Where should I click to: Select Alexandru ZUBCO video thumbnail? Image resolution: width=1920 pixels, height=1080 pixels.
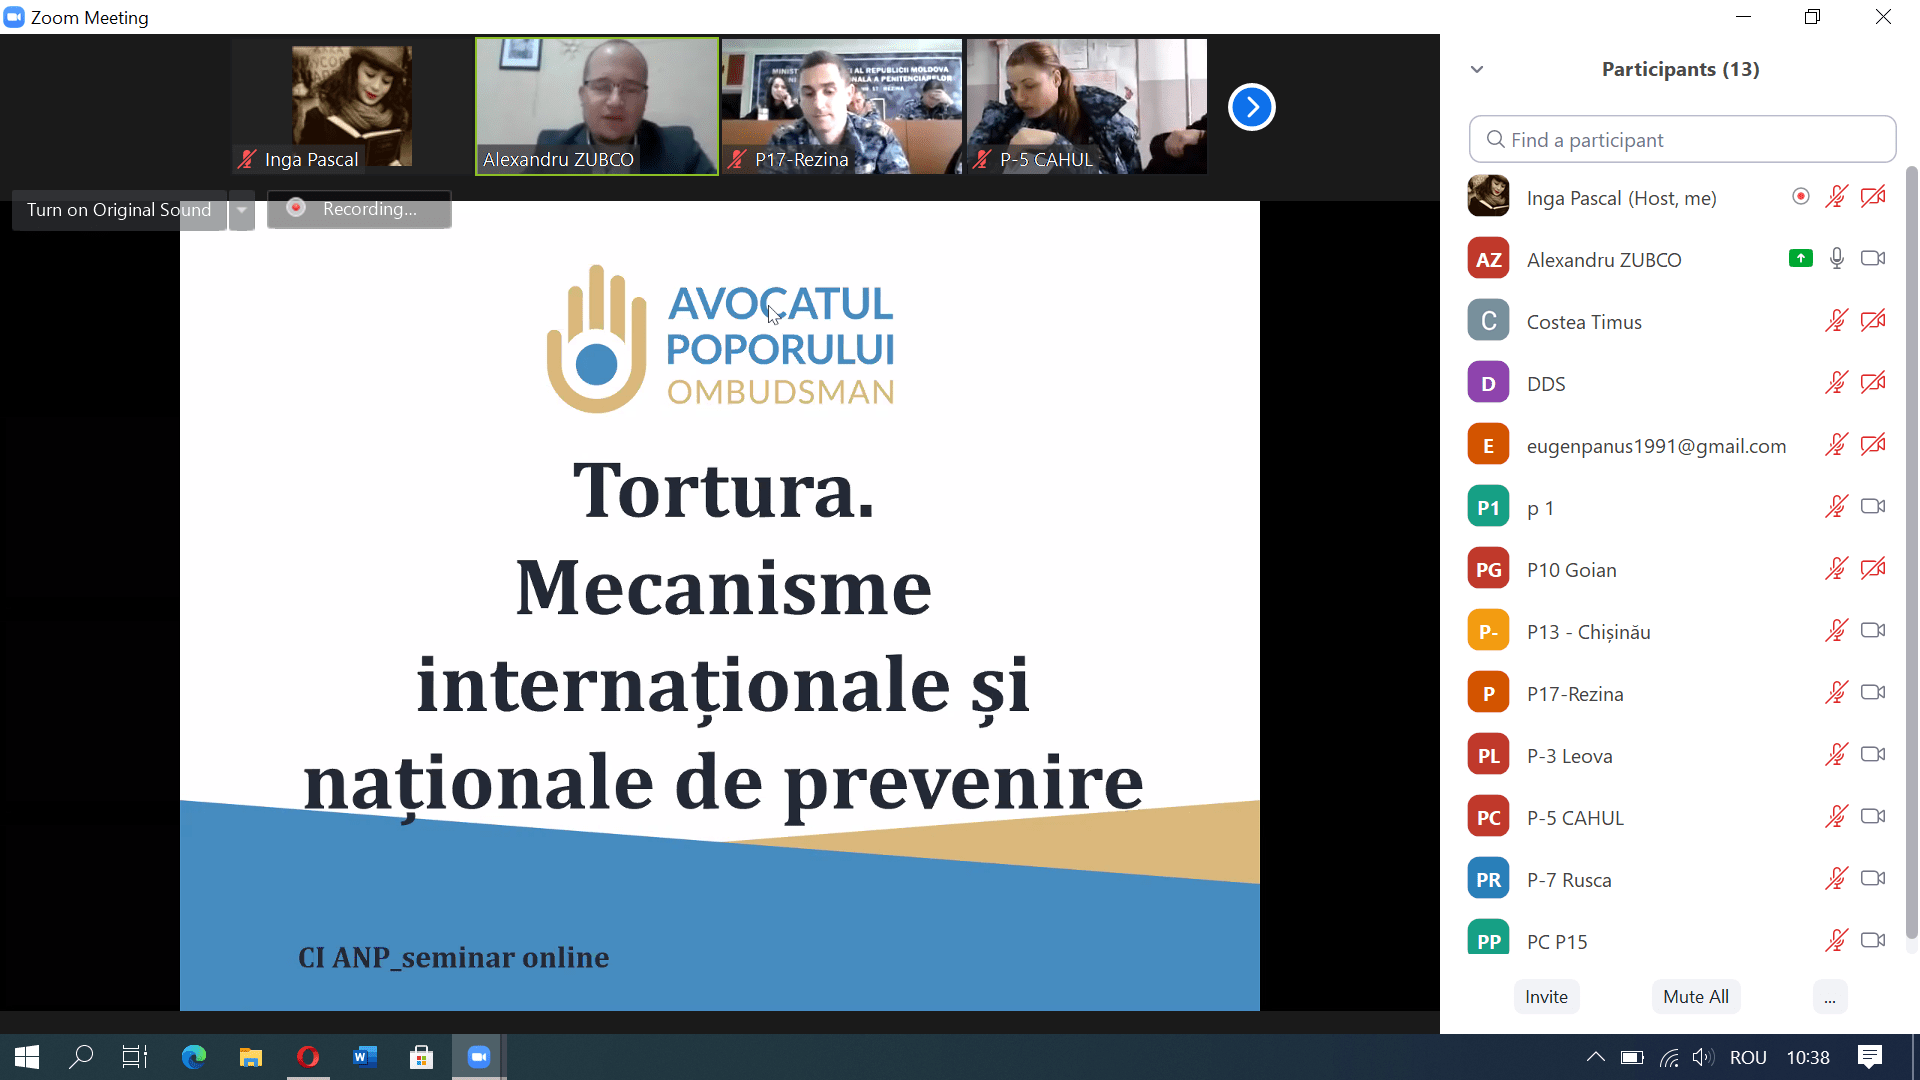[597, 106]
